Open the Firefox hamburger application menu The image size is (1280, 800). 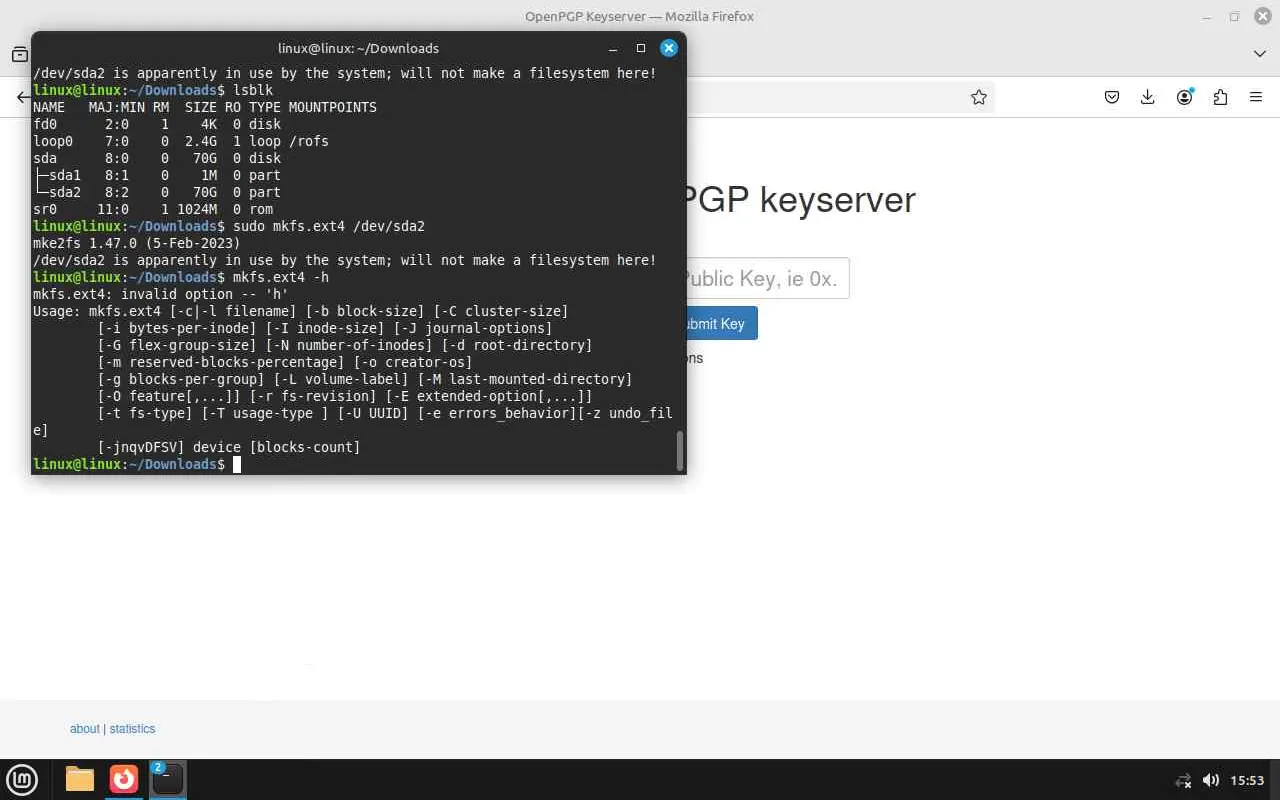tap(1256, 97)
